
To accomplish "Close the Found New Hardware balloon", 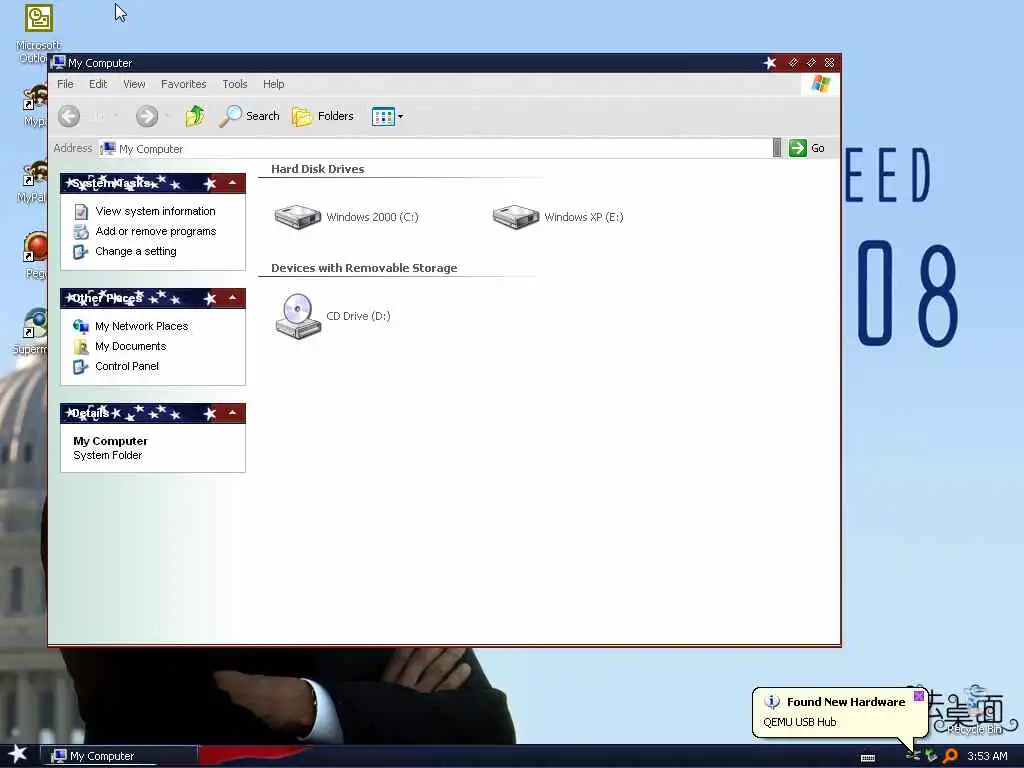I will coord(919,696).
